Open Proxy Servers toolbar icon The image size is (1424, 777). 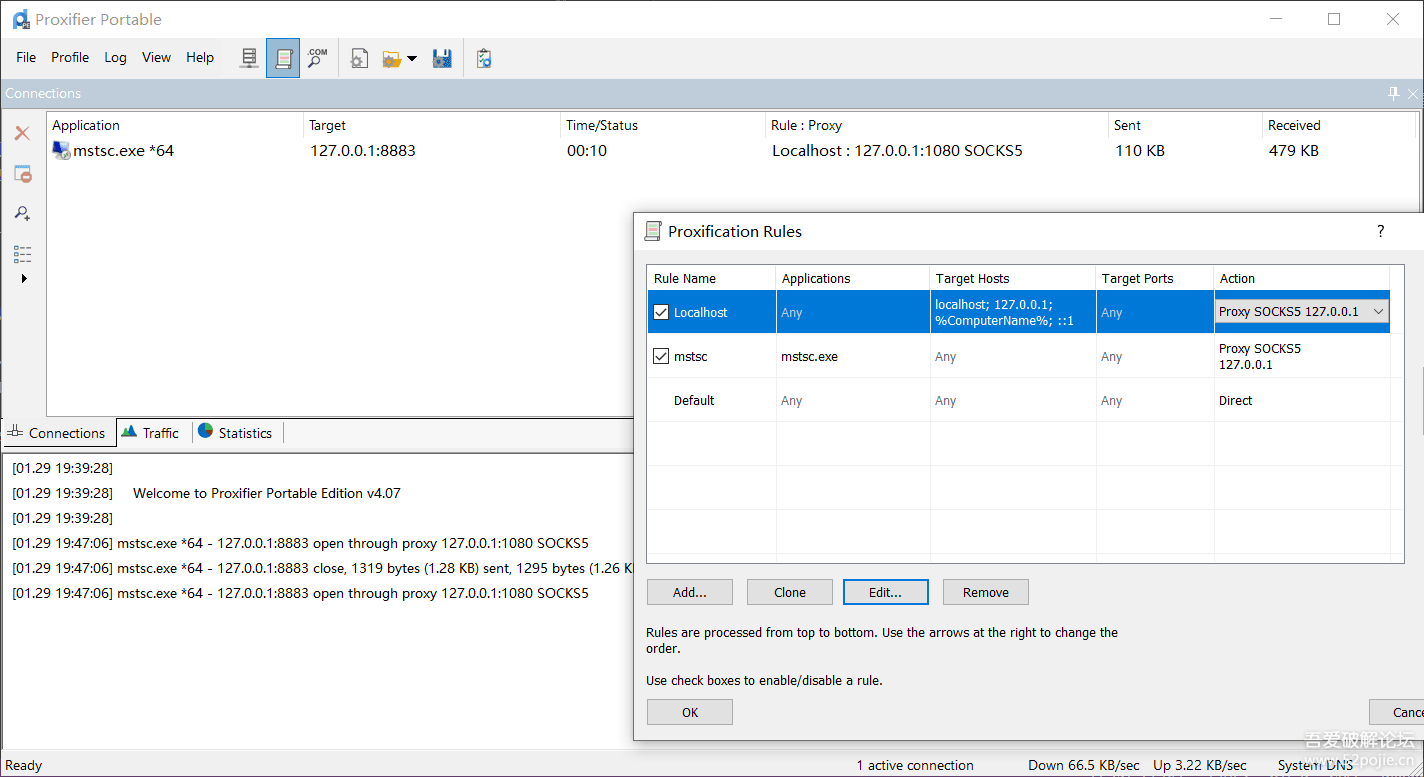tap(249, 58)
